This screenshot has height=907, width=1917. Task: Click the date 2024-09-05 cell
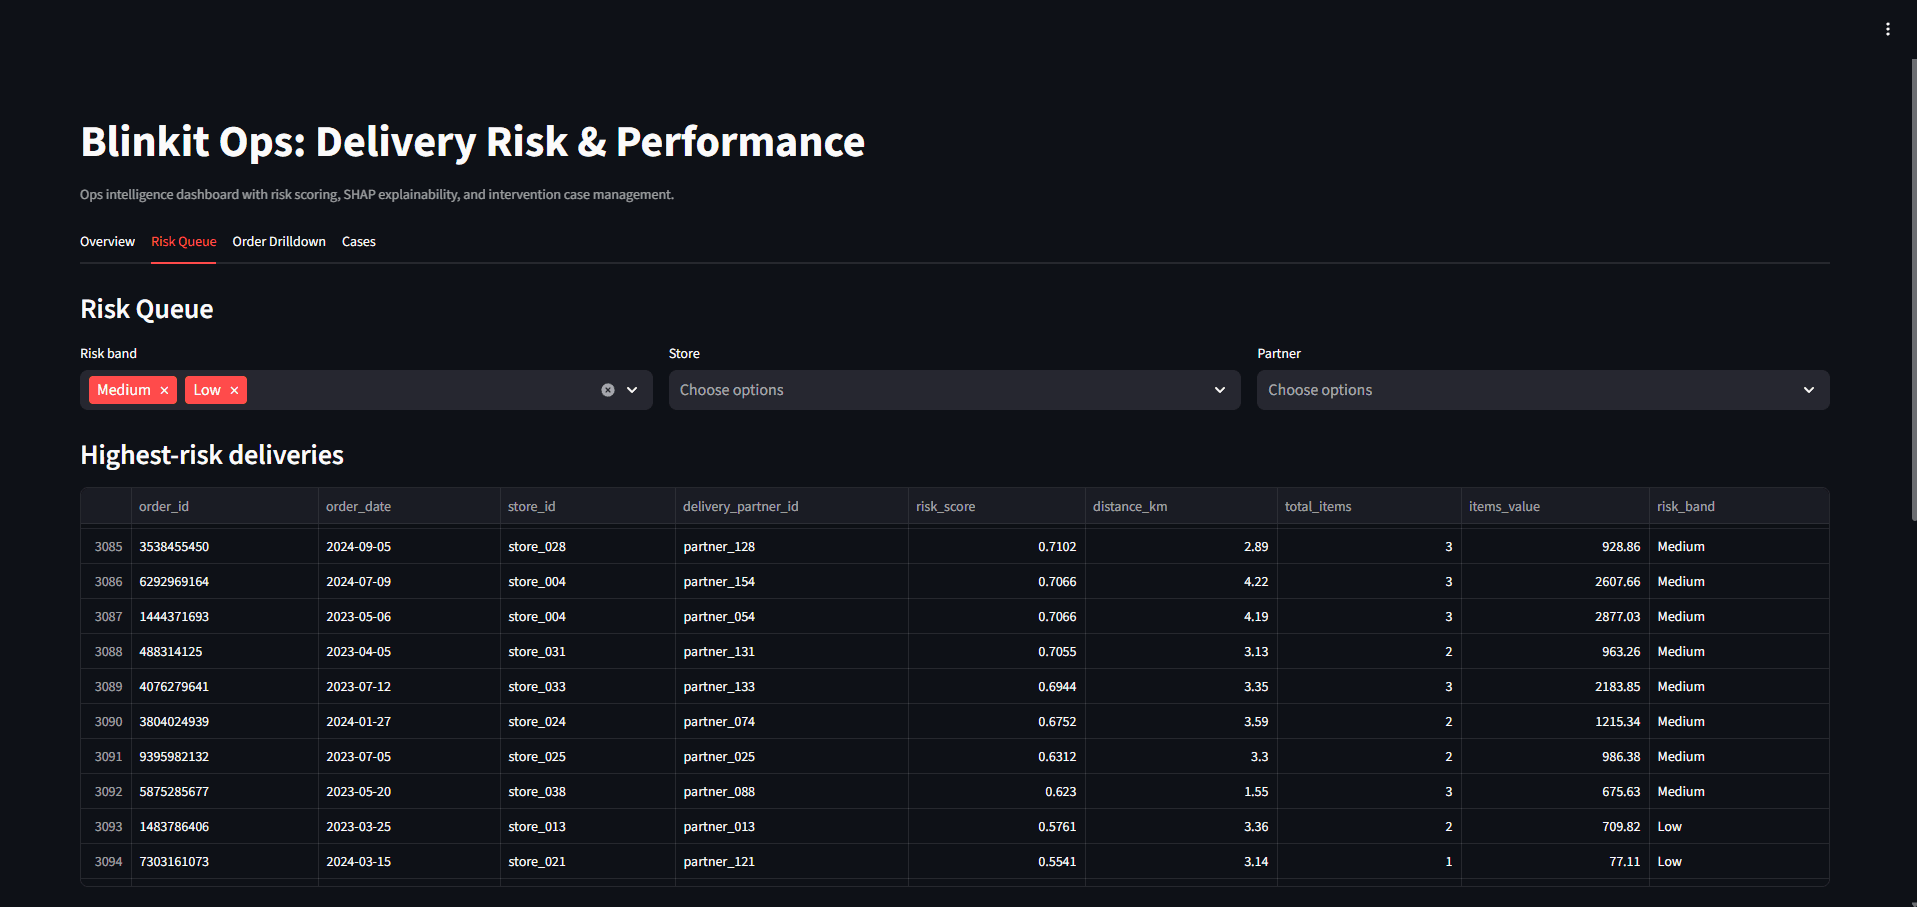coord(409,547)
